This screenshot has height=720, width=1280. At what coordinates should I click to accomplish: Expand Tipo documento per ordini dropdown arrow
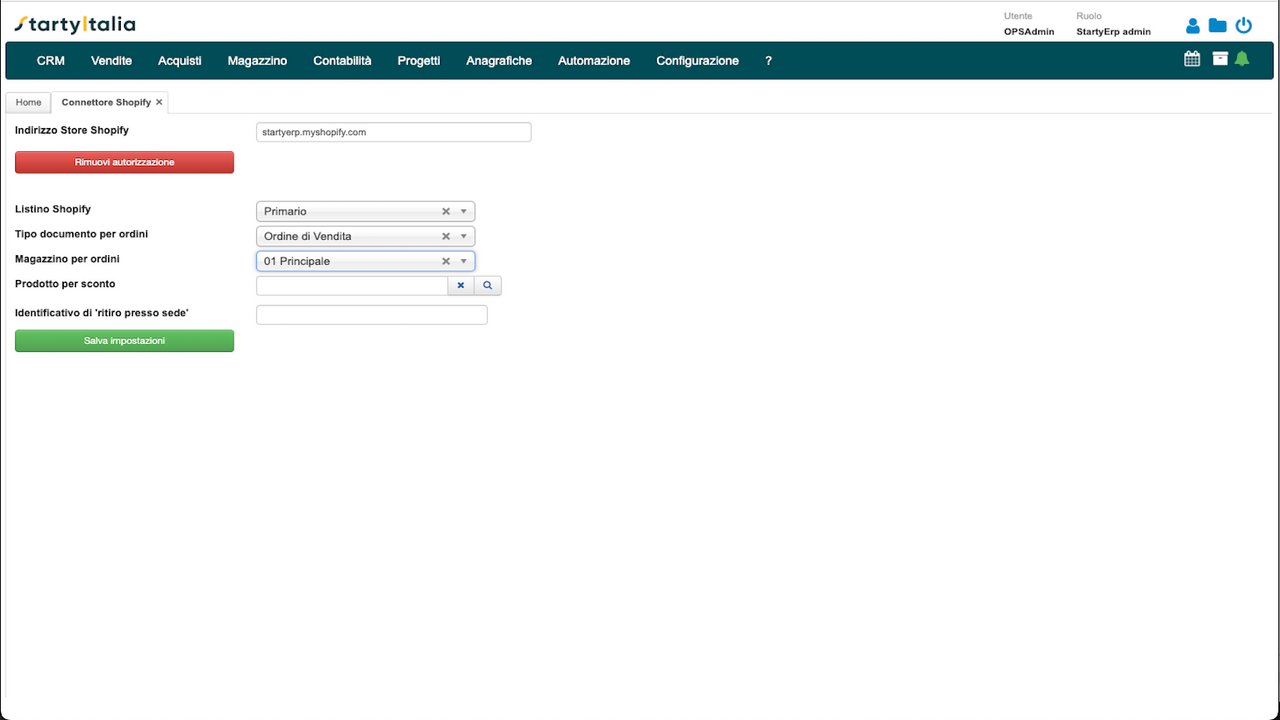coord(464,236)
